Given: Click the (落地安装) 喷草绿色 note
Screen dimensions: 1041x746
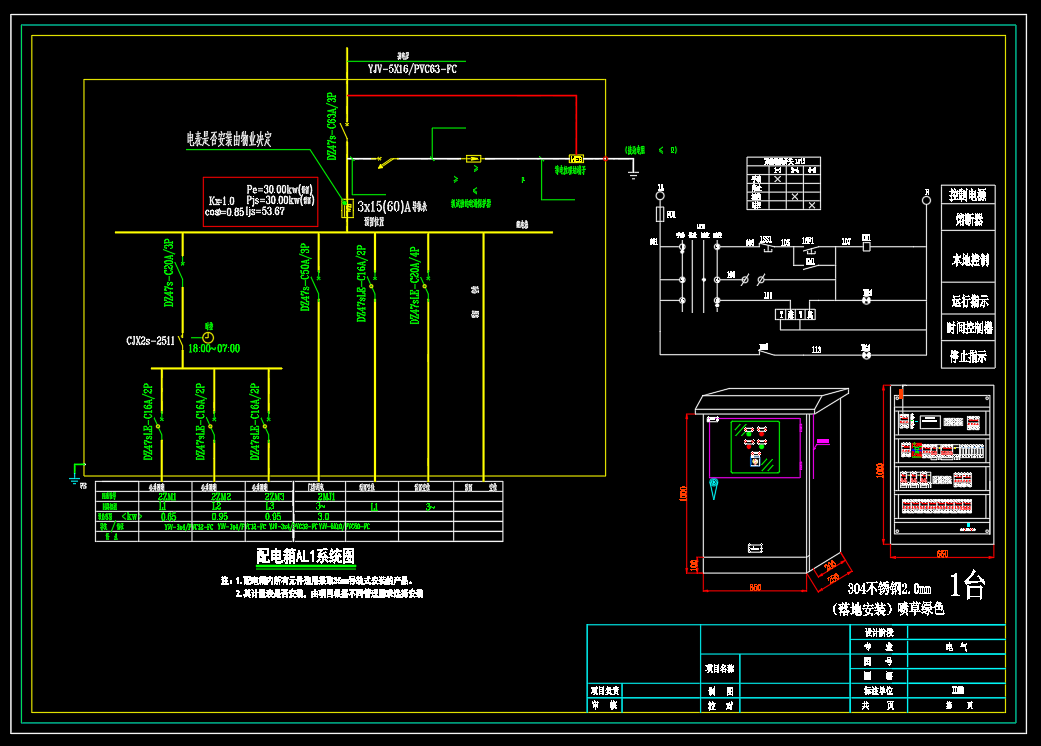Looking at the screenshot, I should click(x=888, y=609).
